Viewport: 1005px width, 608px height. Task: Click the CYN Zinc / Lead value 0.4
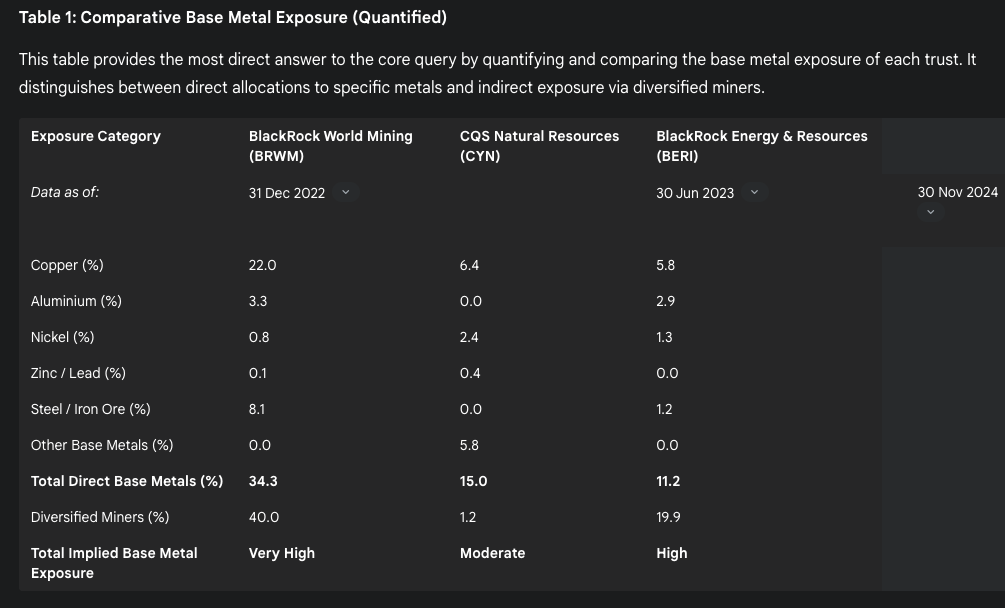click(470, 373)
